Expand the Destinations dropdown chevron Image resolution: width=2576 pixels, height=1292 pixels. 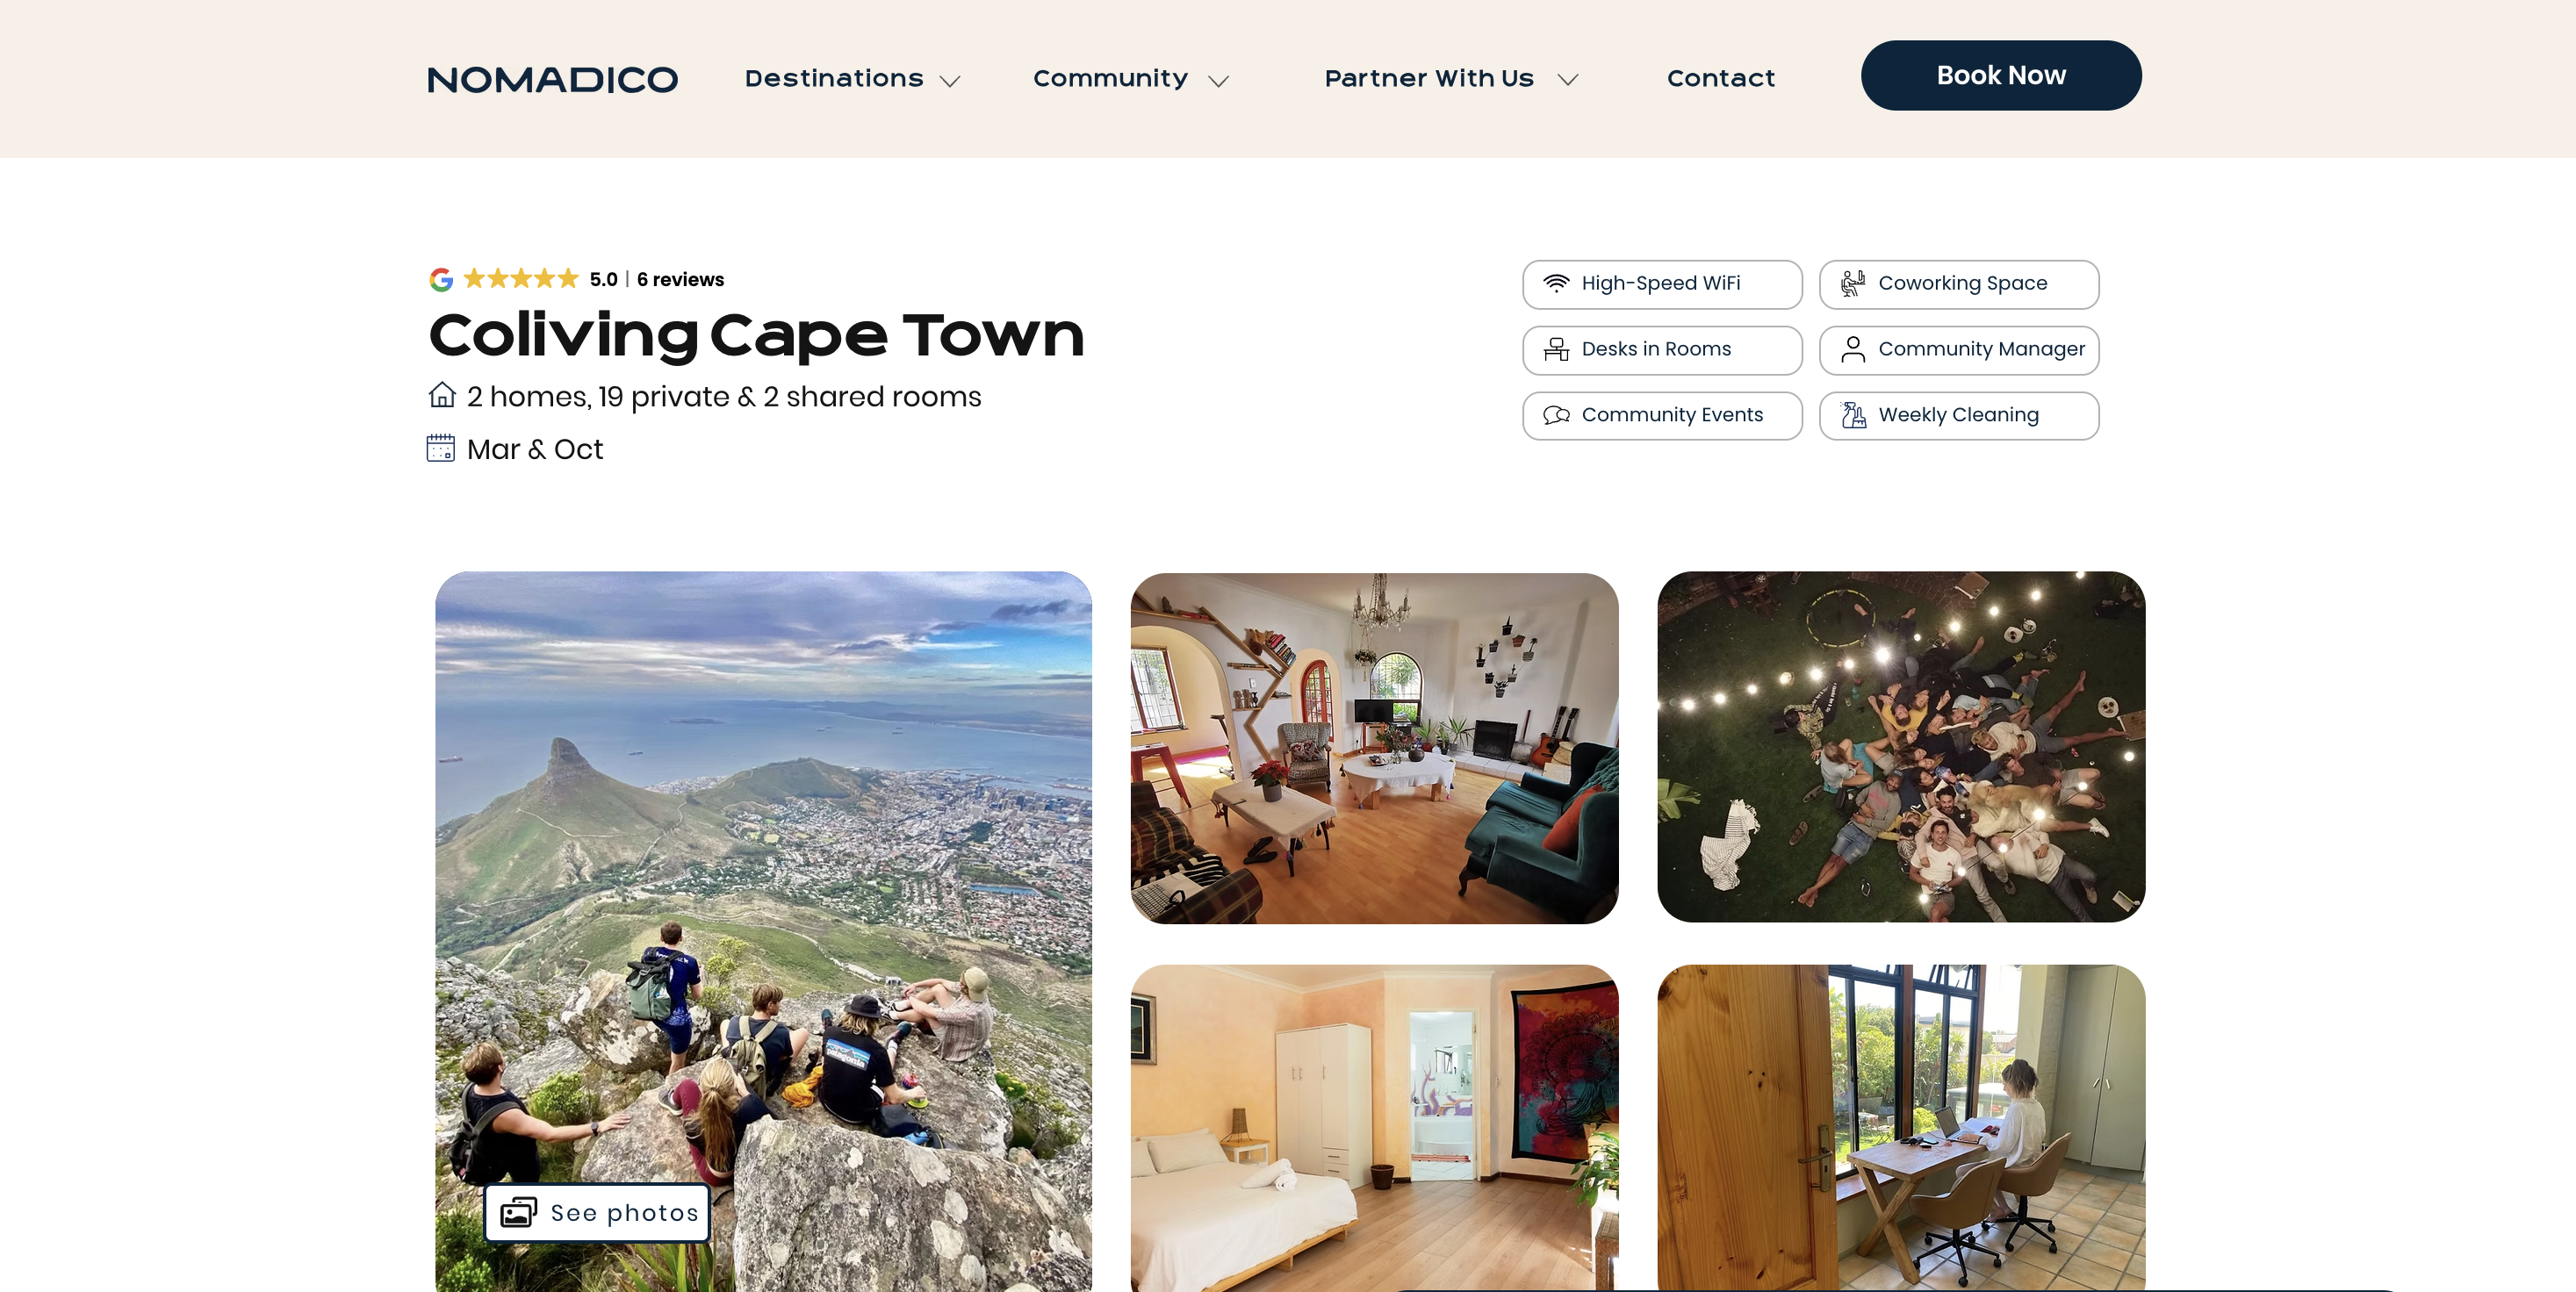click(950, 81)
